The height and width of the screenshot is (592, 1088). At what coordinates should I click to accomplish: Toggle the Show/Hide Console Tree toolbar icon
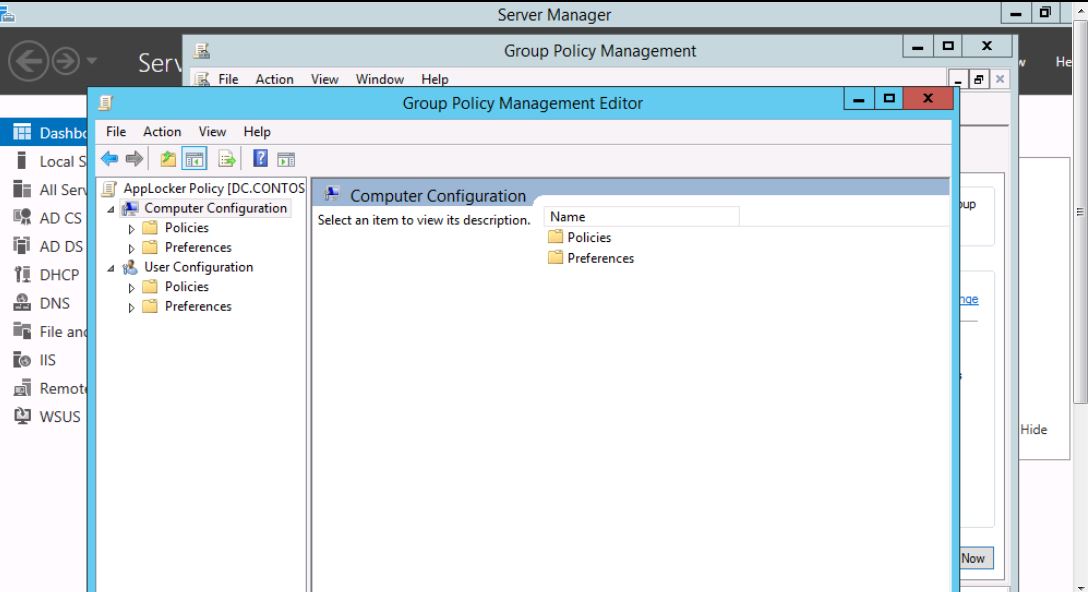coord(194,159)
